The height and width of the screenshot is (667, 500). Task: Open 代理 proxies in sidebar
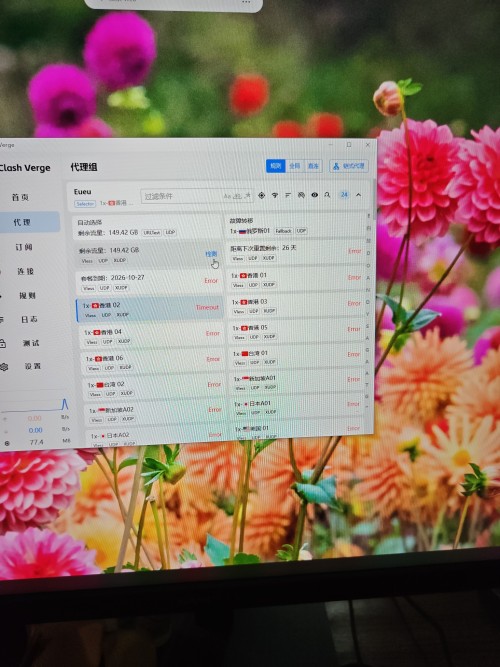(x=21, y=222)
